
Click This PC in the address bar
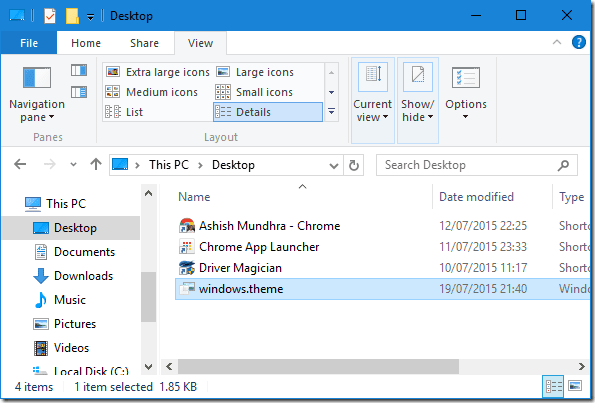click(168, 165)
